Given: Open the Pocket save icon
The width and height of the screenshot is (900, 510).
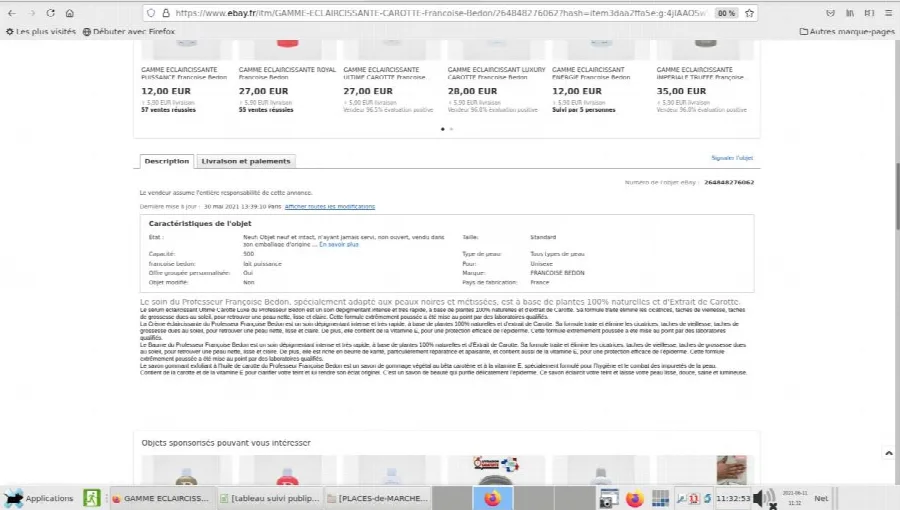Looking at the screenshot, I should (830, 13).
